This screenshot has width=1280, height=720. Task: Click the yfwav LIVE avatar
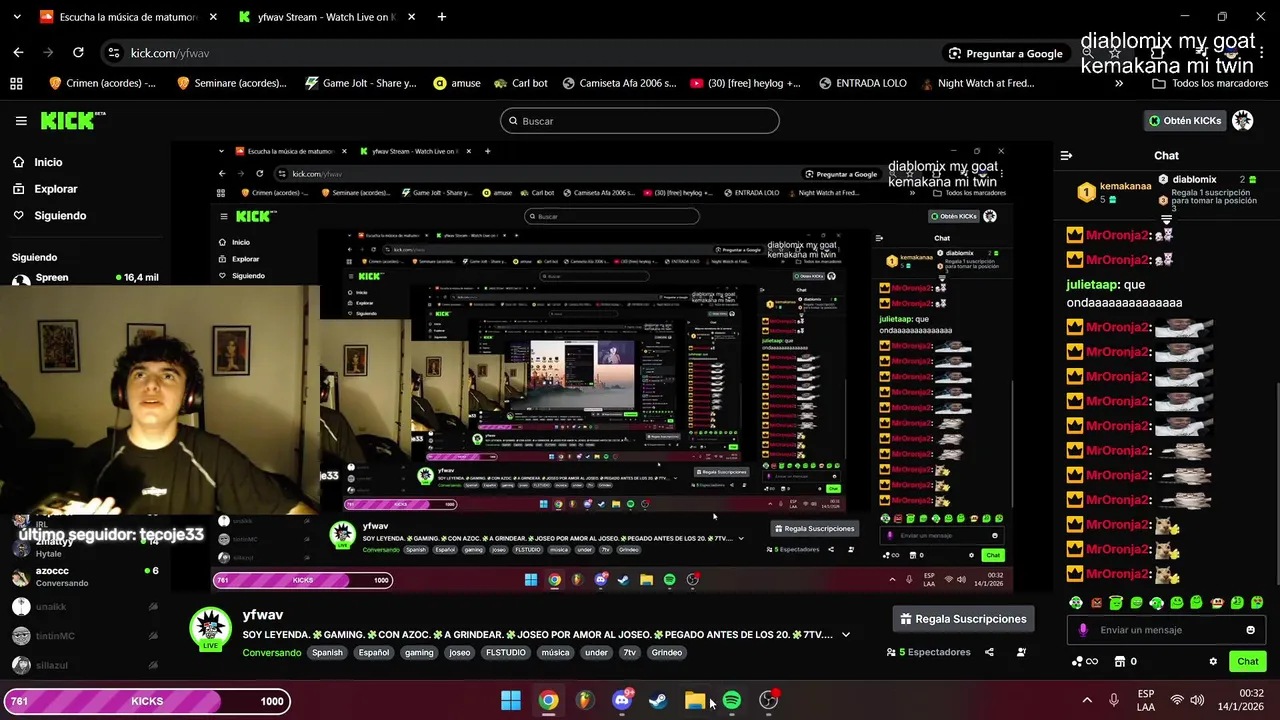(x=211, y=630)
